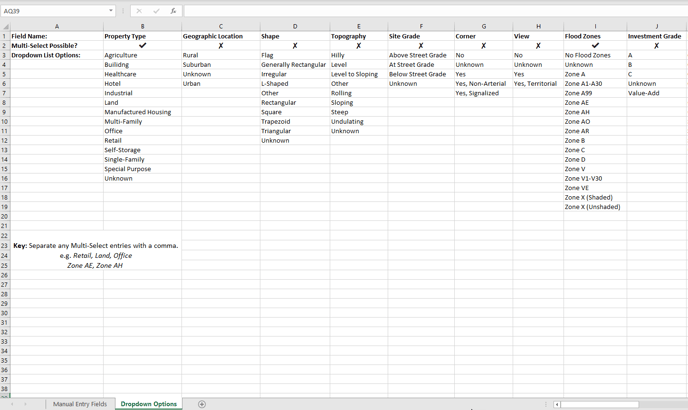Click the column B header
Screen dimensions: 688x410
(142, 27)
